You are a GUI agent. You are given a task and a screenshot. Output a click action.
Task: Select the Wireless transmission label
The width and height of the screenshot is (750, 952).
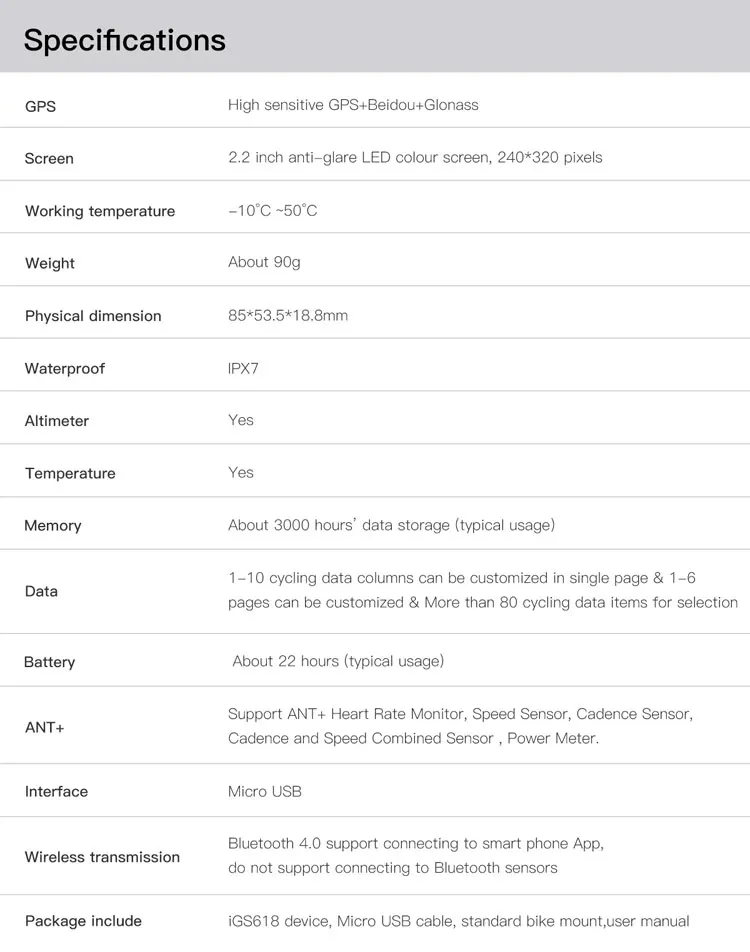[x=102, y=857]
